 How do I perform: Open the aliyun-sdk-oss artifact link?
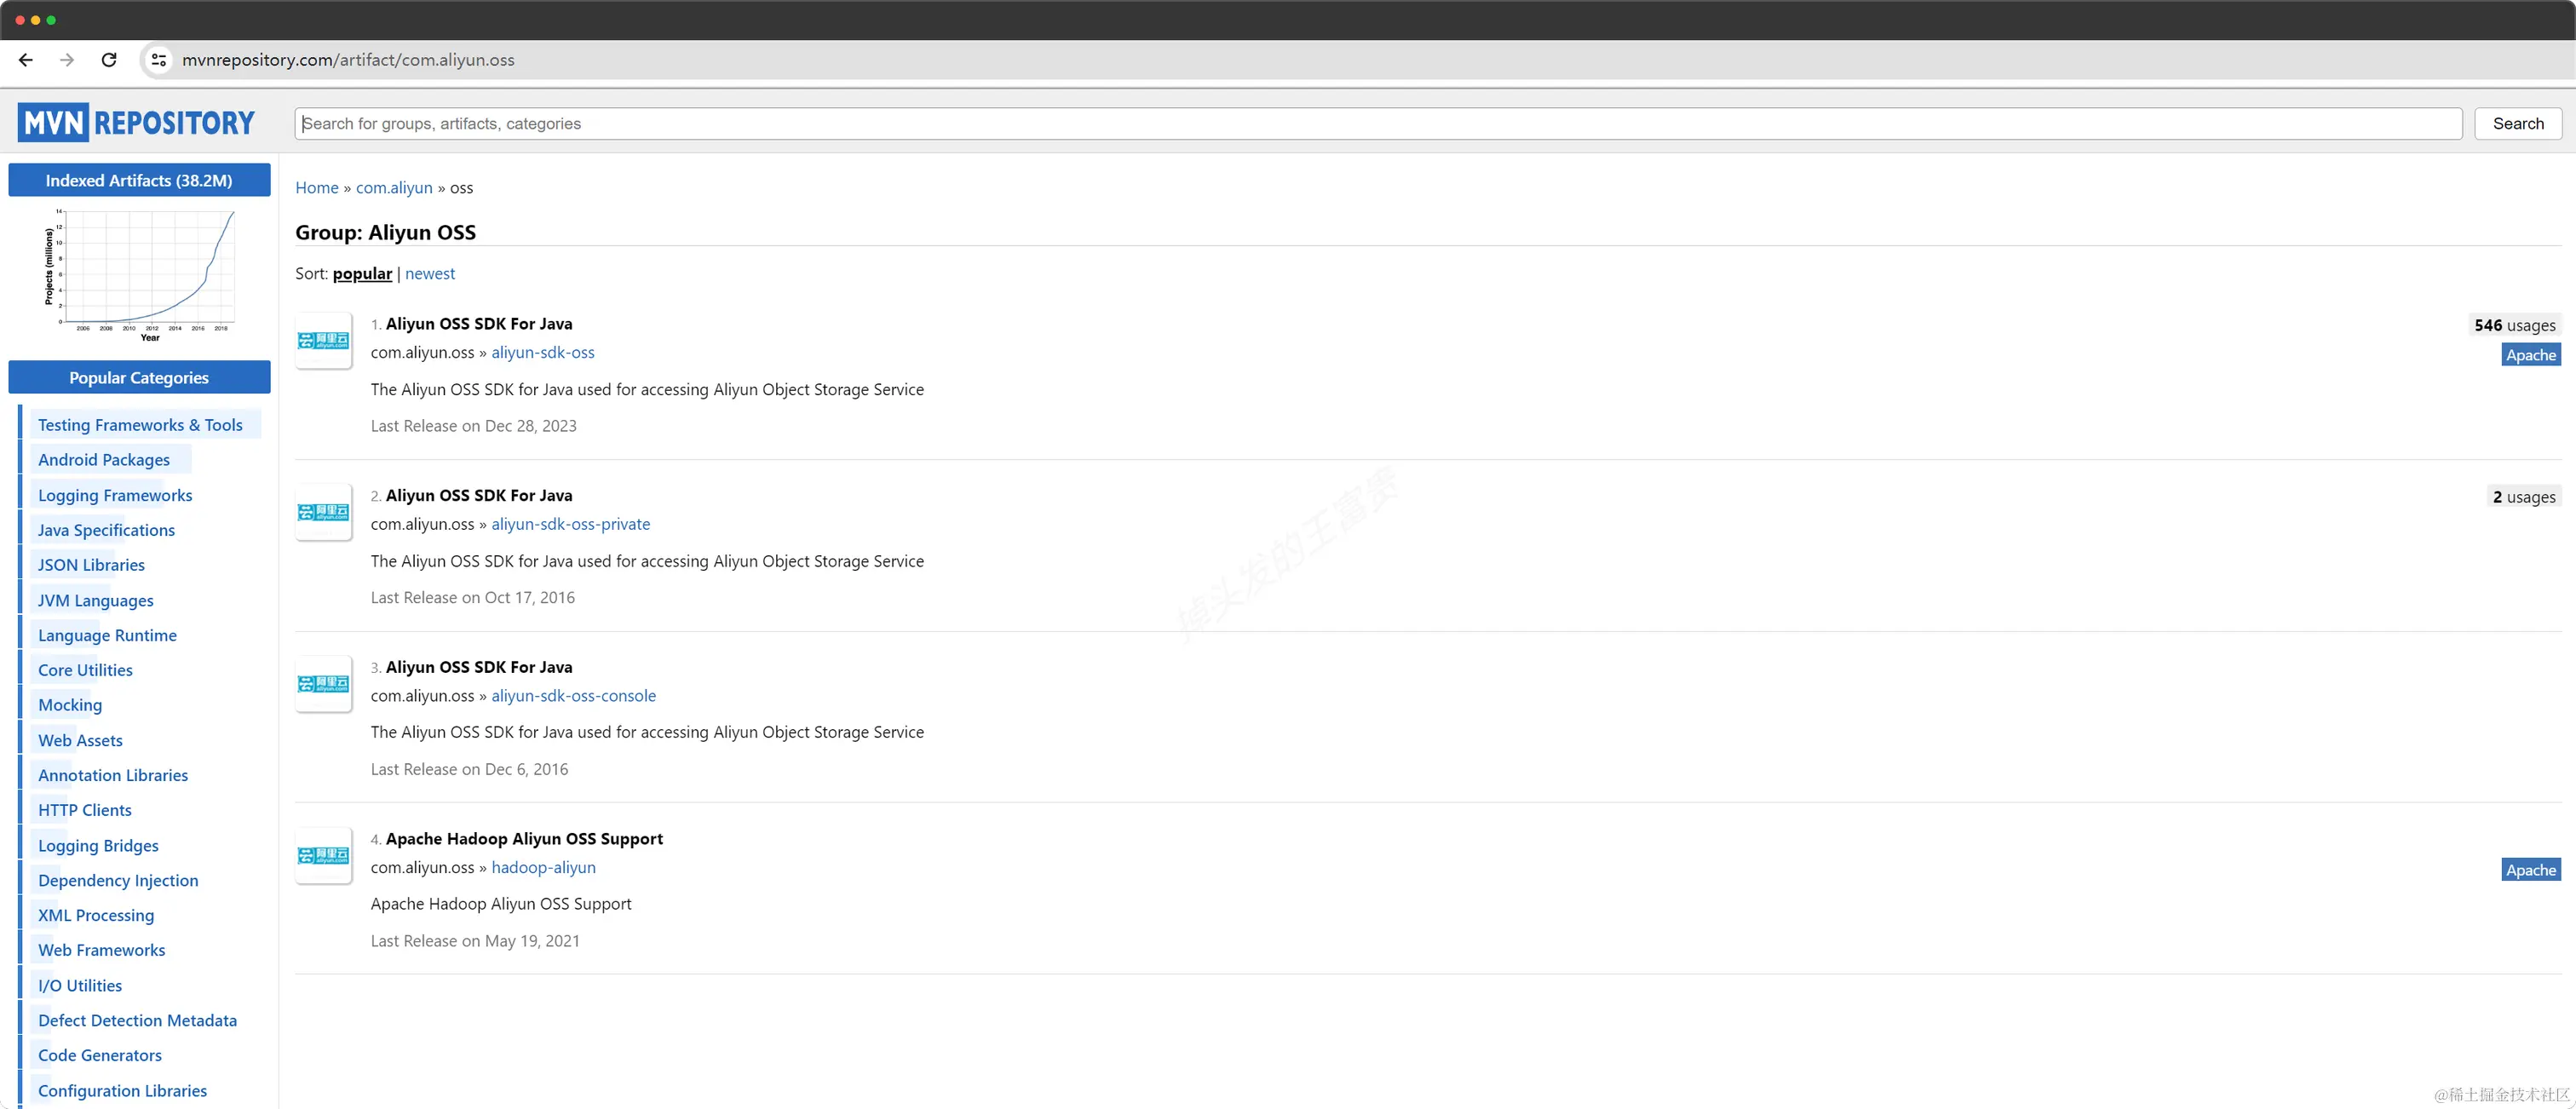coord(543,353)
